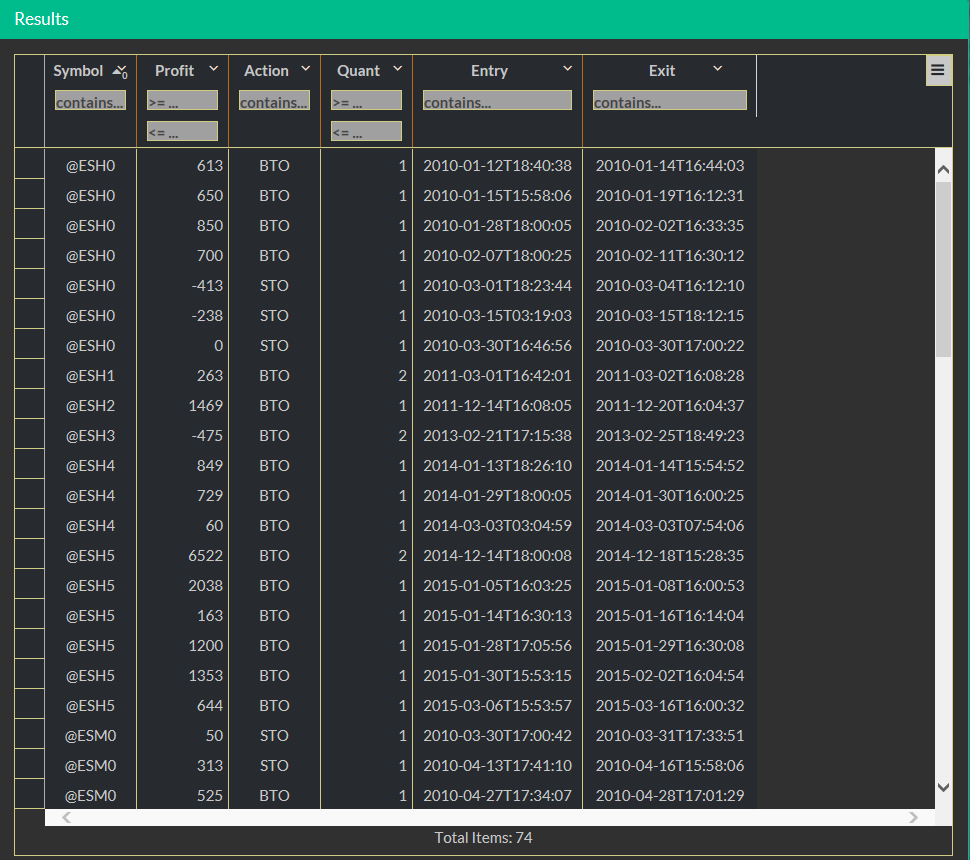
Task: Click the vertical scrollbar thumb
Action: pyautogui.click(x=943, y=269)
